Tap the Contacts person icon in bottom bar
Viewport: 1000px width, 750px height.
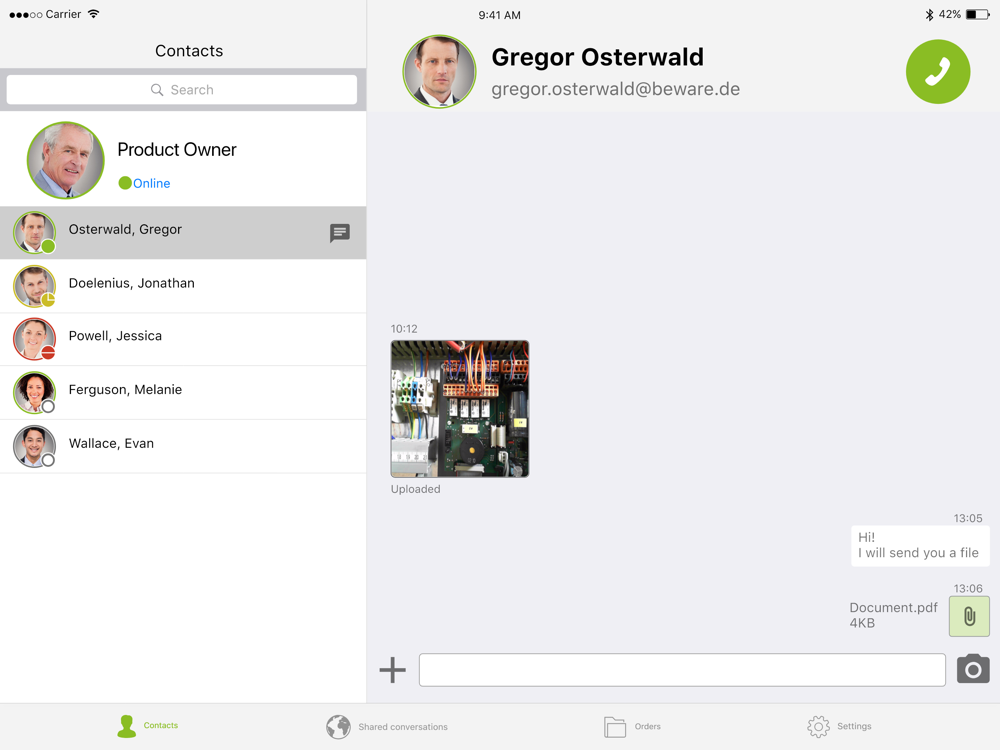126,726
